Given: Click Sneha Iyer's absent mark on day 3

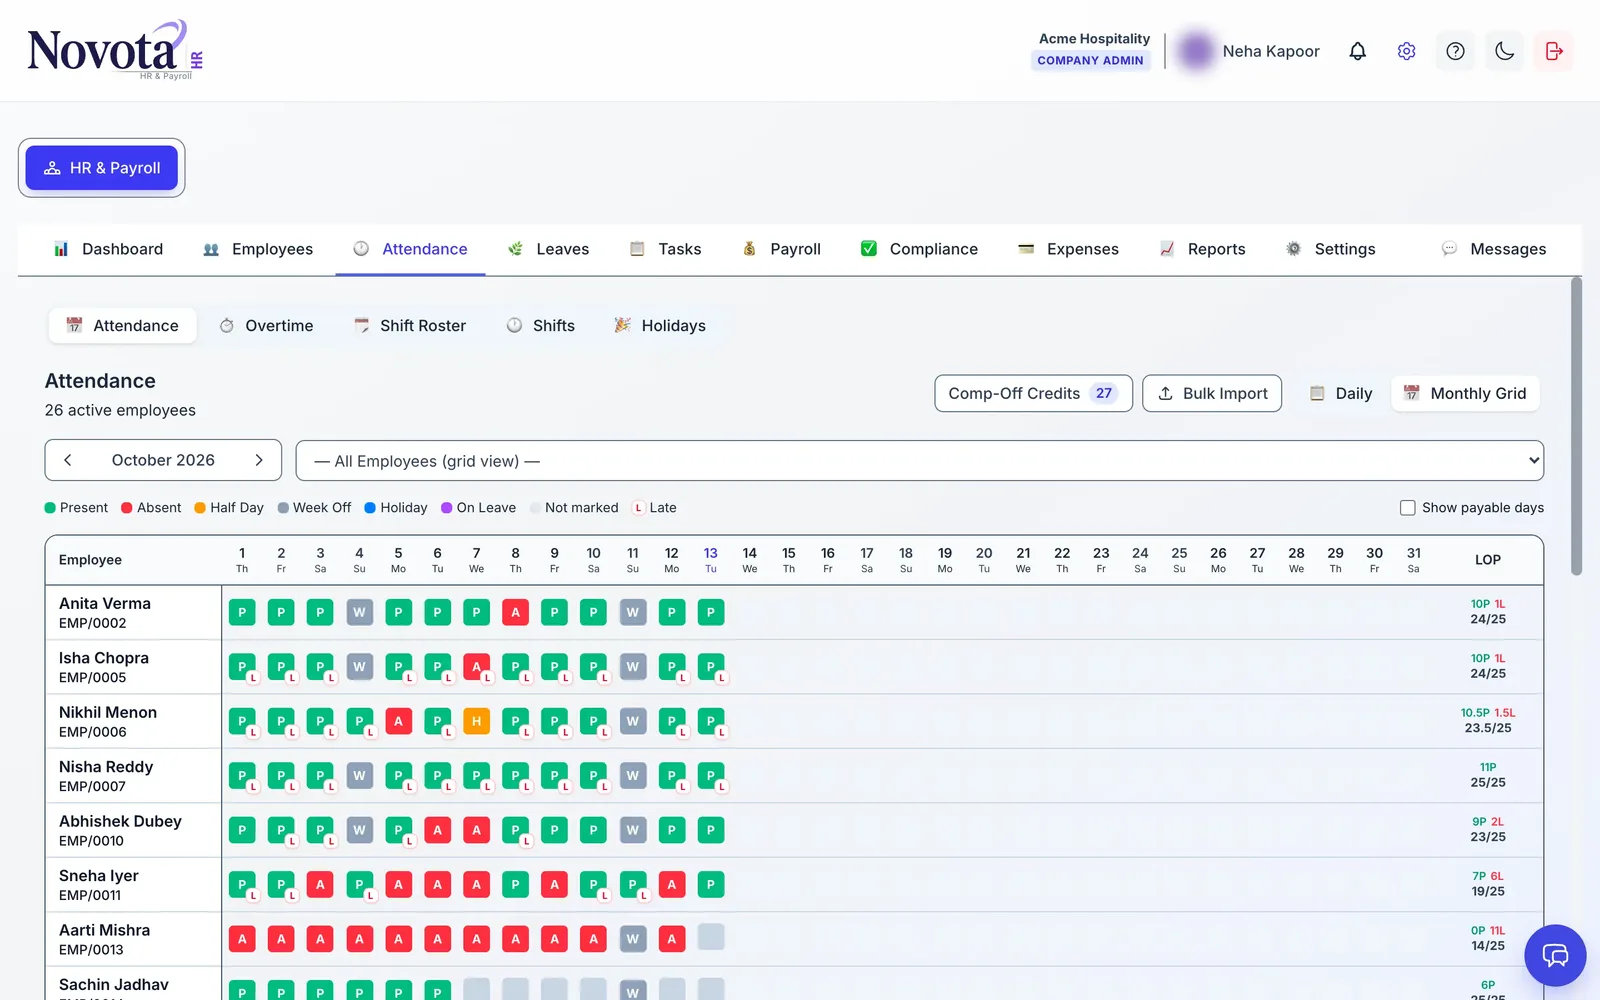Looking at the screenshot, I should 320,884.
